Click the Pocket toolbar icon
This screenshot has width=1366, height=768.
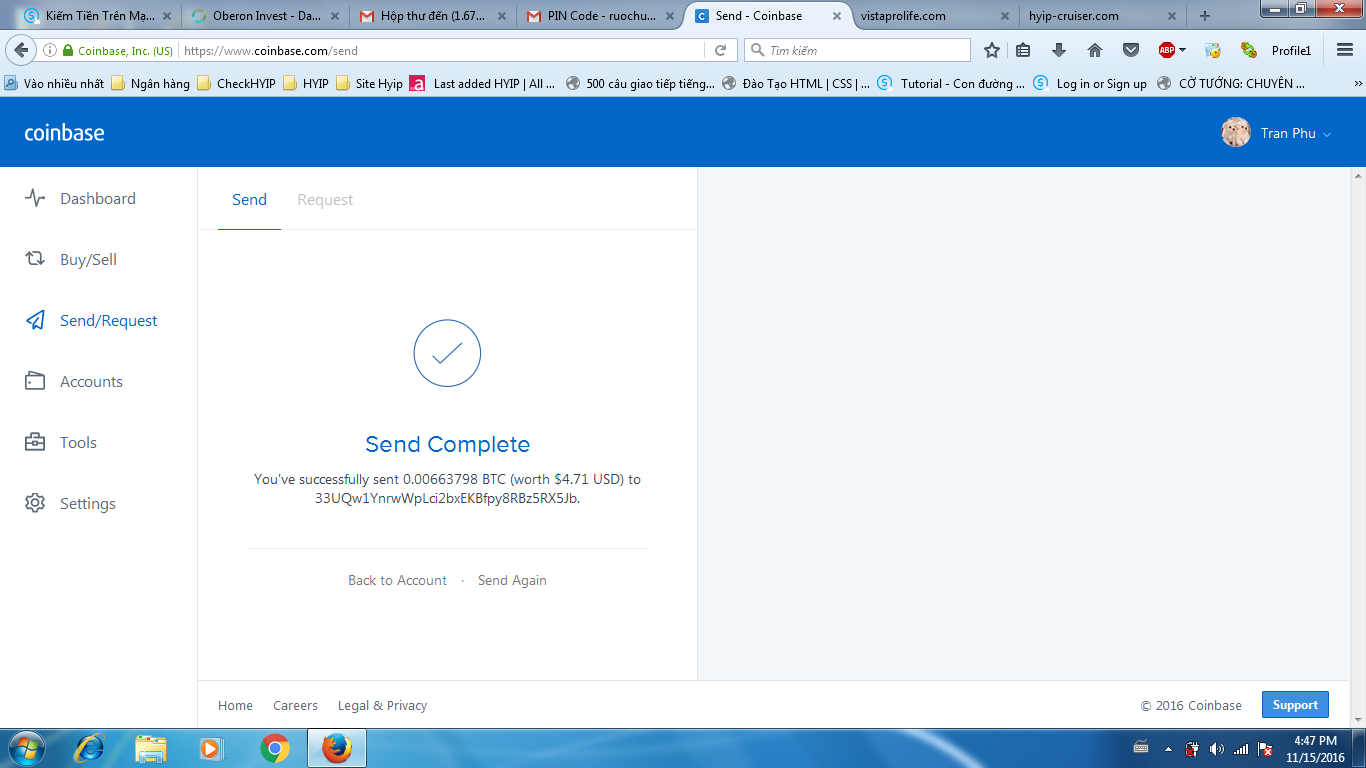[x=1131, y=50]
